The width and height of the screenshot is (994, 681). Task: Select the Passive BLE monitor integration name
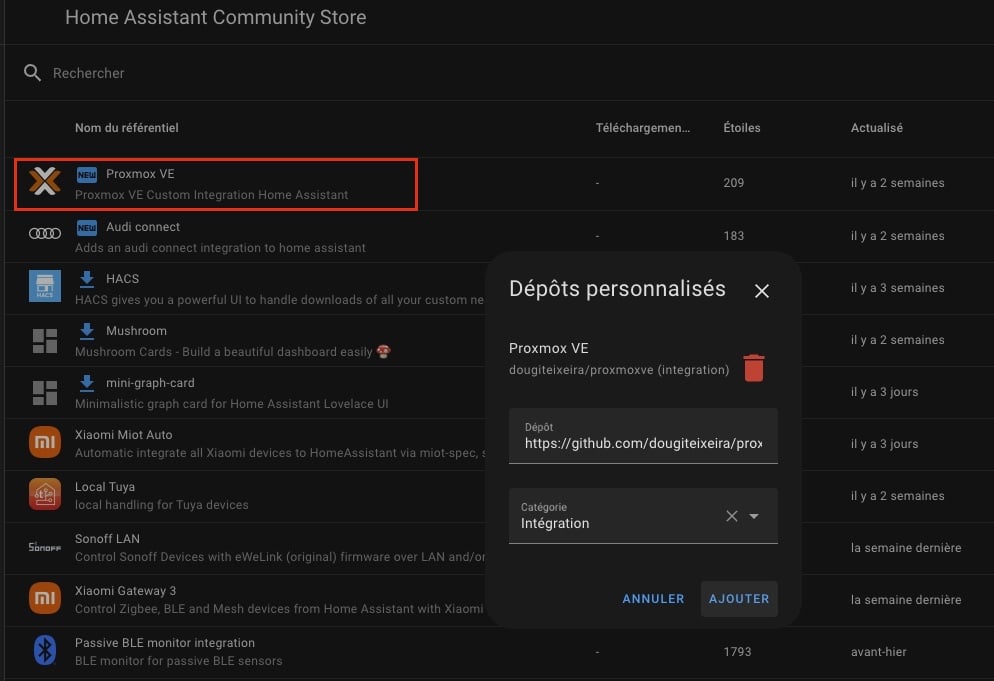[x=165, y=642]
